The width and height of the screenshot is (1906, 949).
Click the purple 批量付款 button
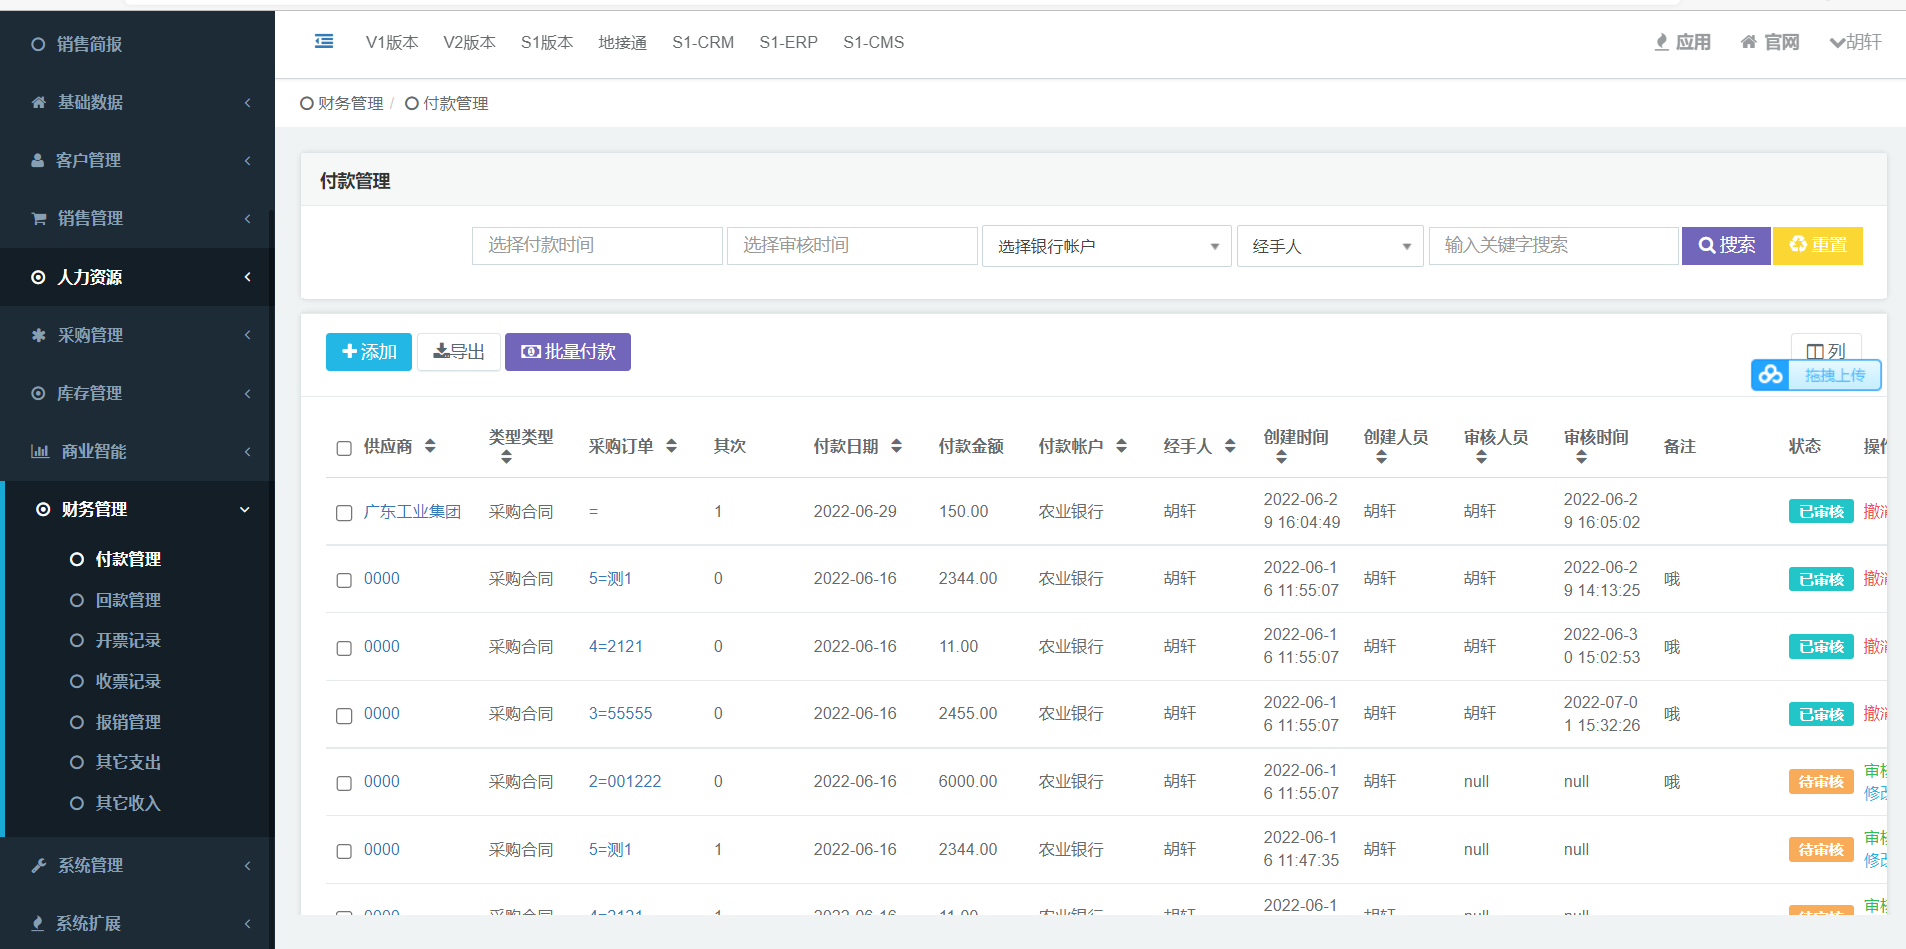(568, 352)
